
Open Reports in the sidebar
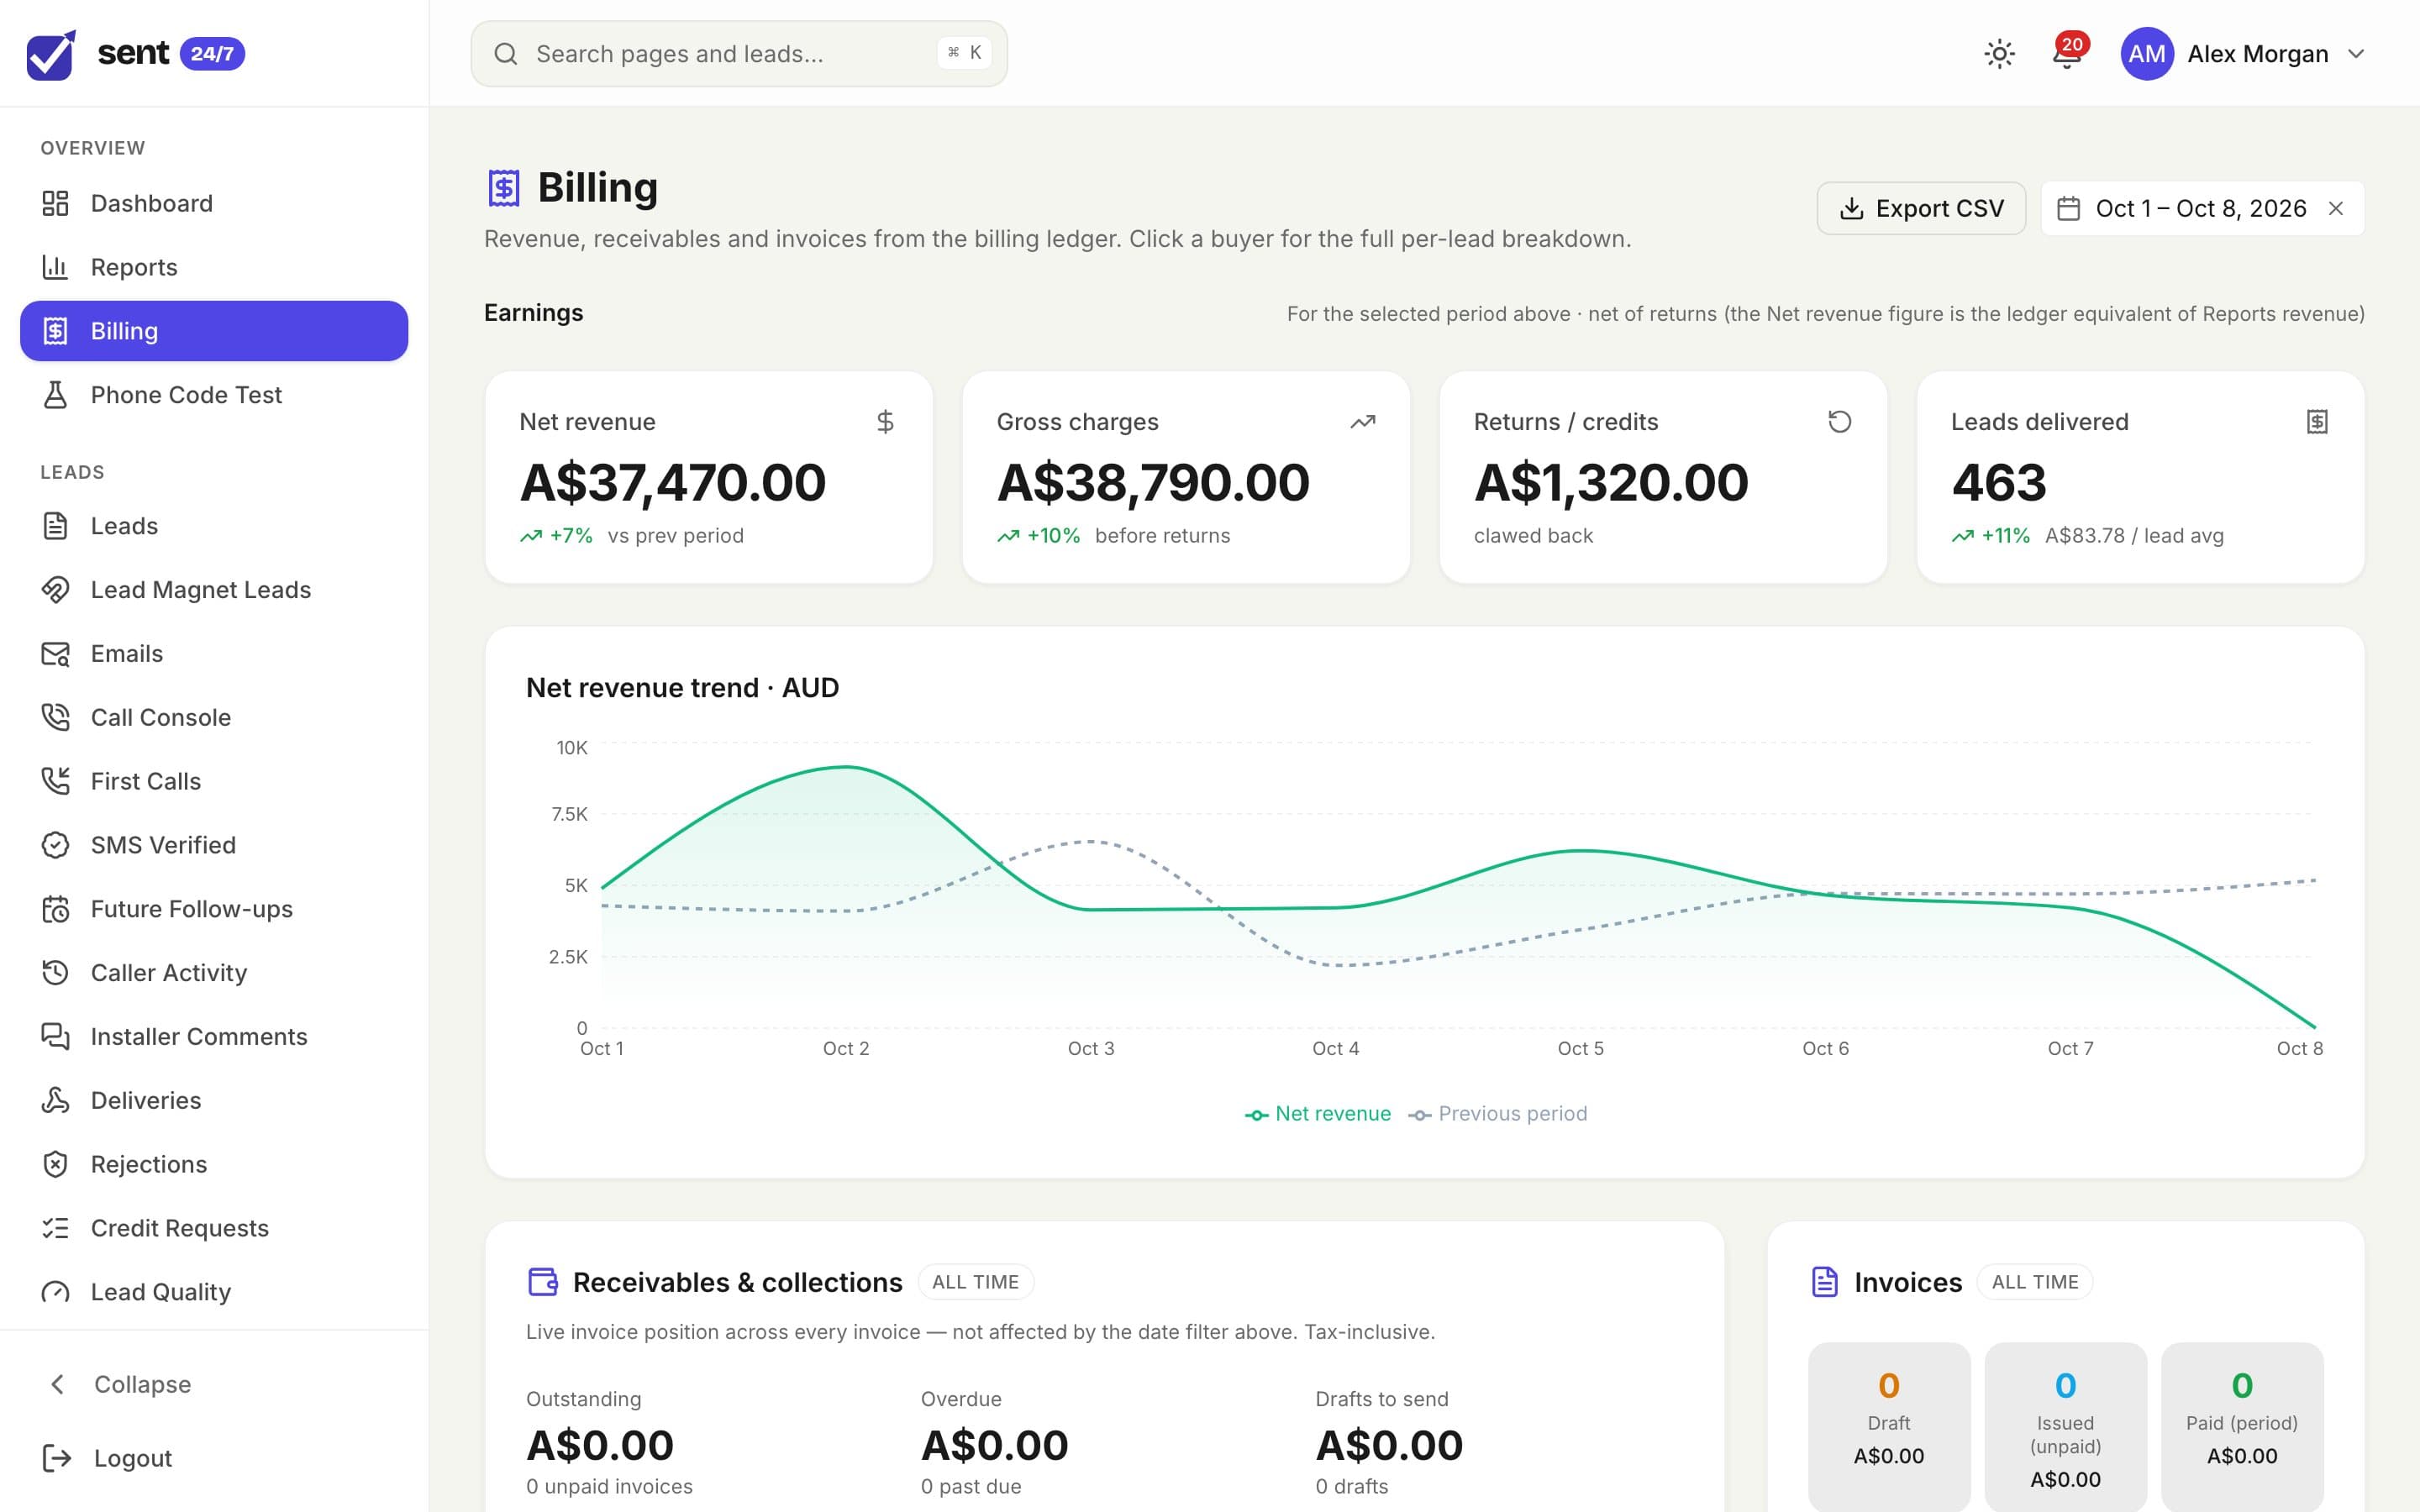click(x=214, y=267)
